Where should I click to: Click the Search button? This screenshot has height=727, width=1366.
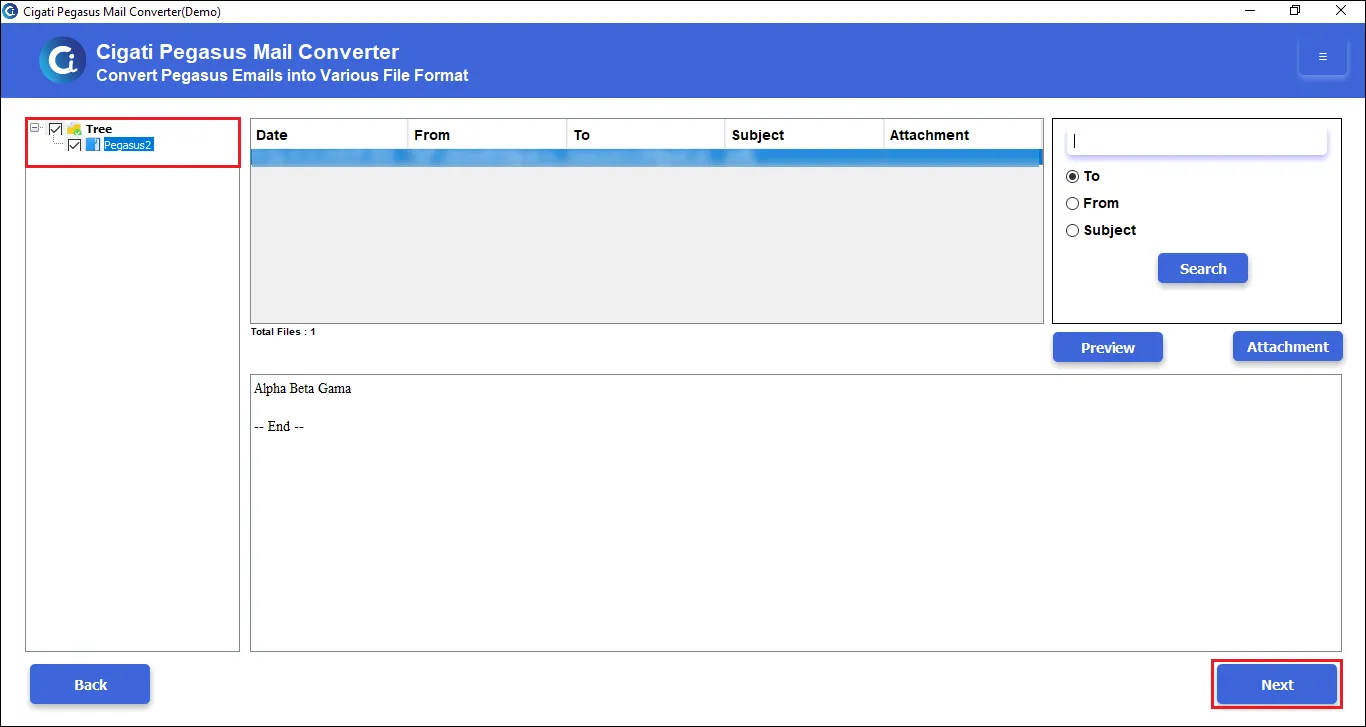pyautogui.click(x=1203, y=268)
